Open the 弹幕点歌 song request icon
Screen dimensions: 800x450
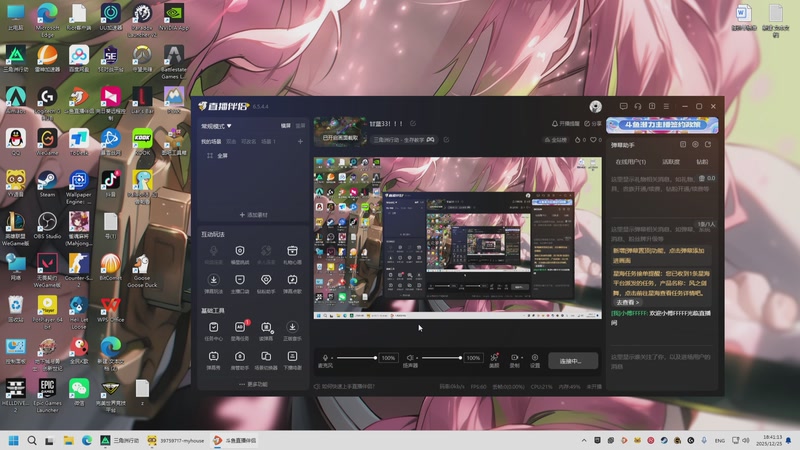[292, 284]
